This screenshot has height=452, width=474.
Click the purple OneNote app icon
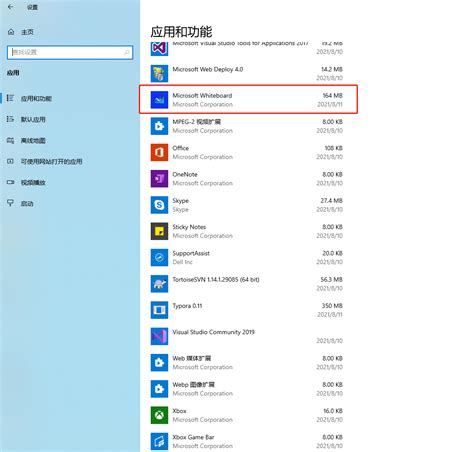pyautogui.click(x=159, y=179)
